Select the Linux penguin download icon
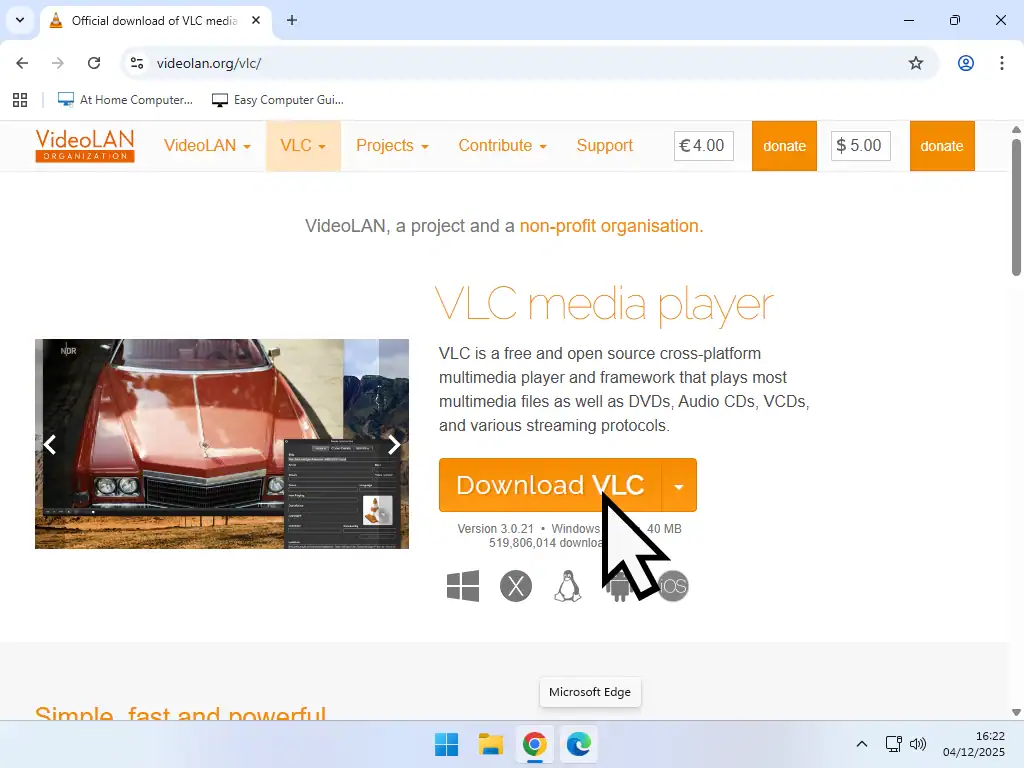The height and width of the screenshot is (768, 1024). (x=568, y=586)
